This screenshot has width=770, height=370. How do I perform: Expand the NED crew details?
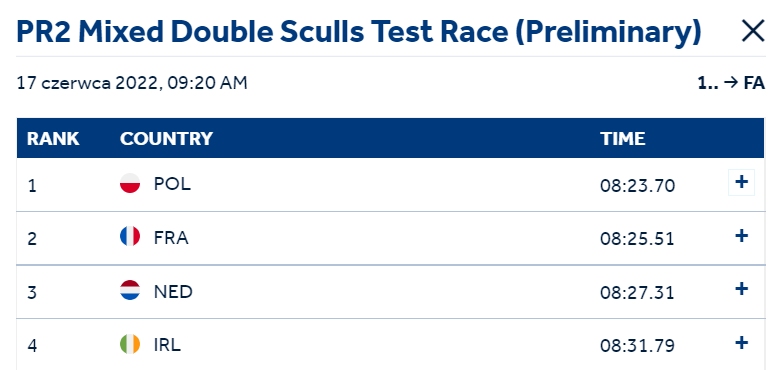(x=741, y=289)
